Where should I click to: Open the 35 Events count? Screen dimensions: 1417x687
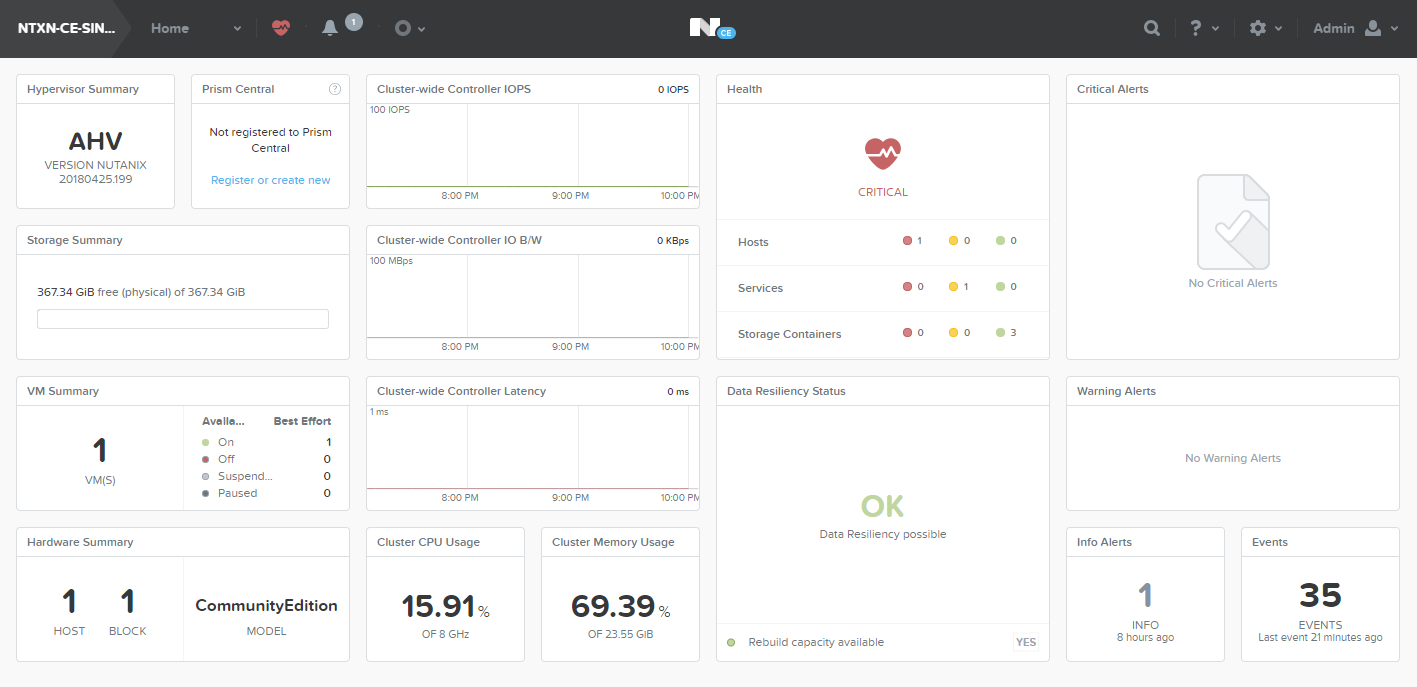tap(1320, 596)
